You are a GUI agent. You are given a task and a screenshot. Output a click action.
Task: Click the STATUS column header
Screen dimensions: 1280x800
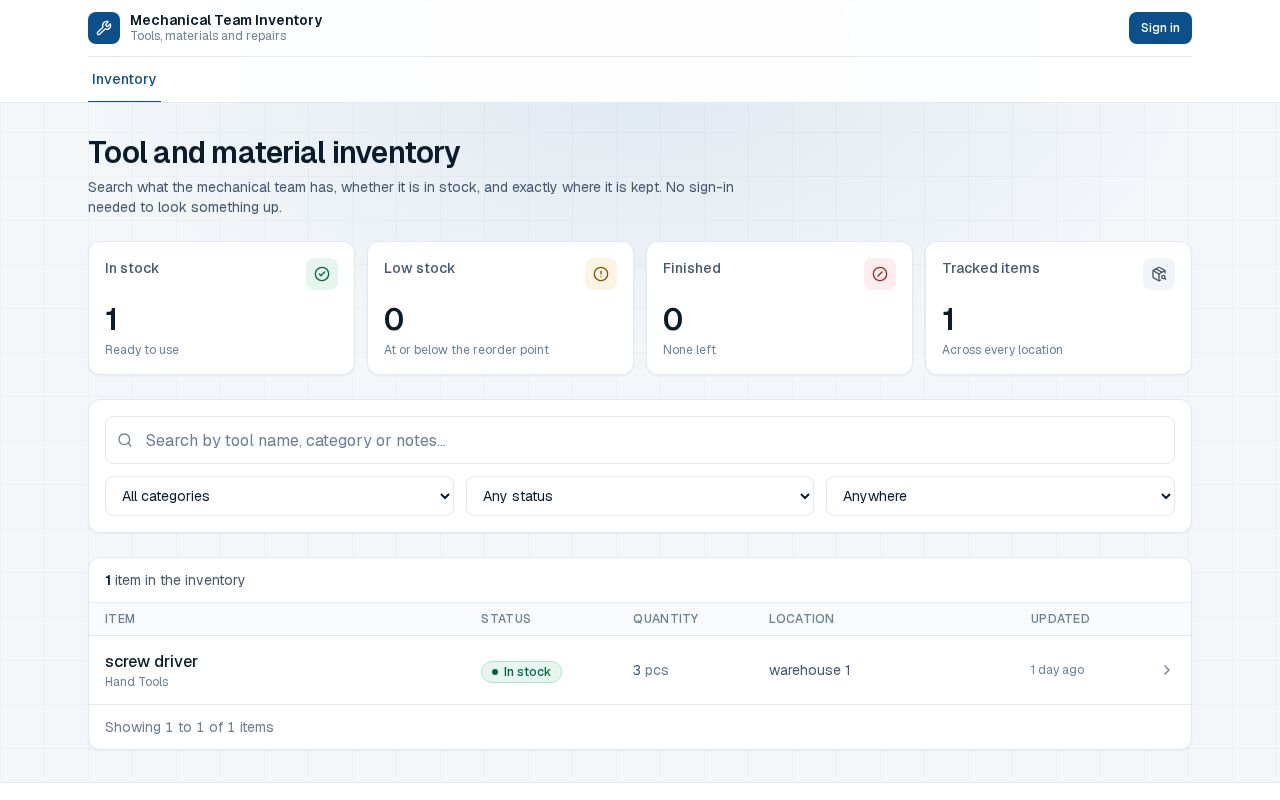point(506,619)
